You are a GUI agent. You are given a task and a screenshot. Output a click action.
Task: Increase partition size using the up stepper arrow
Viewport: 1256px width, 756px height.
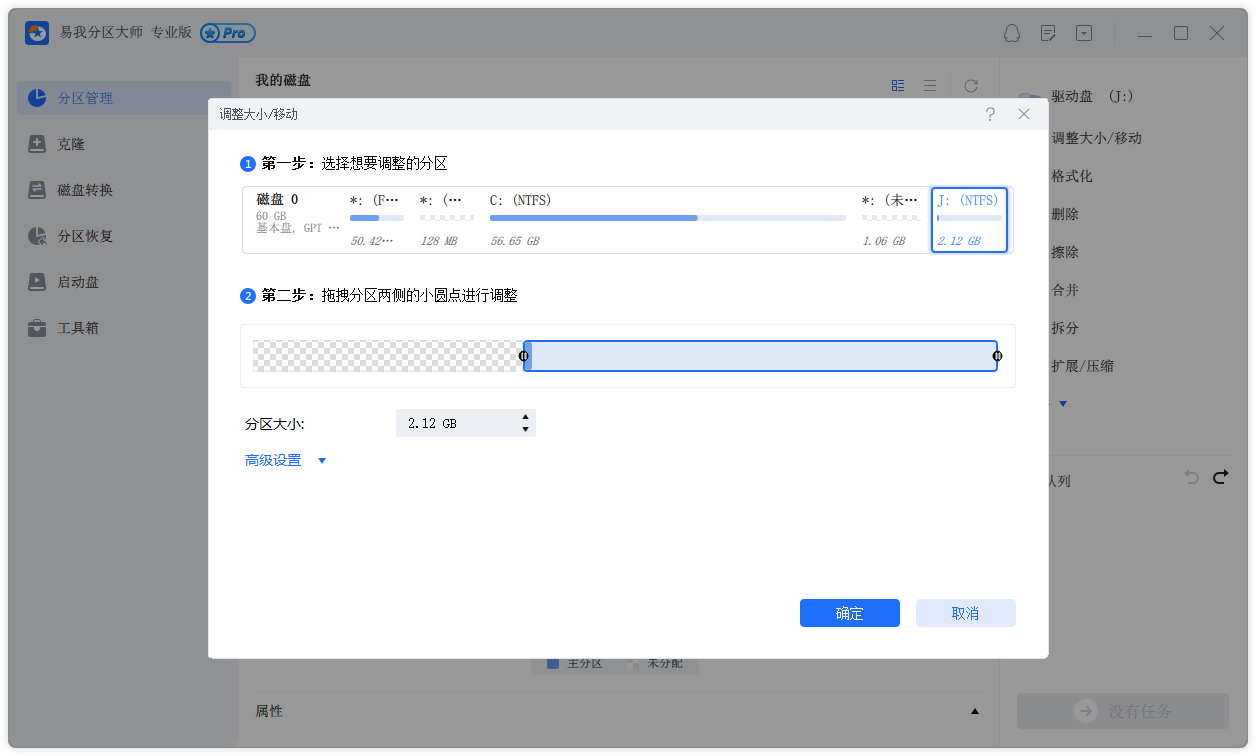pyautogui.click(x=525, y=417)
